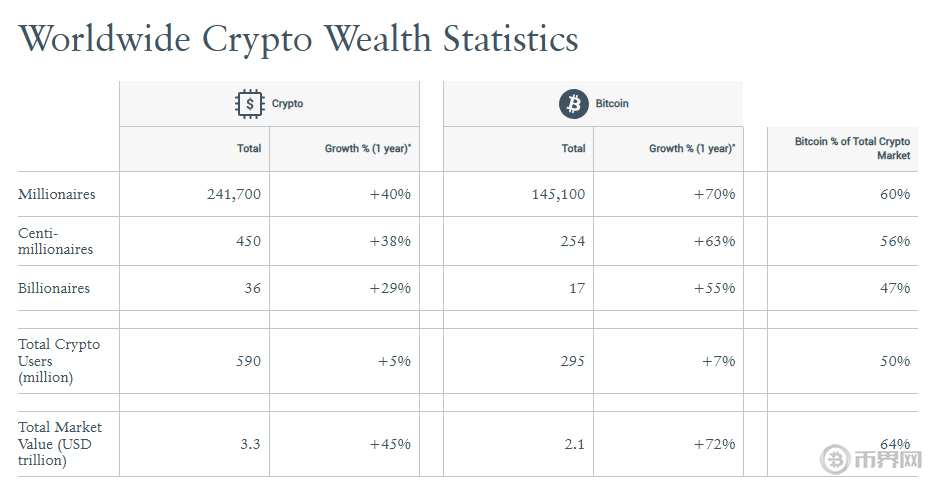The height and width of the screenshot is (487, 933).
Task: Click Bitcoin % of Total Crypto Market header
Action: coord(852,148)
